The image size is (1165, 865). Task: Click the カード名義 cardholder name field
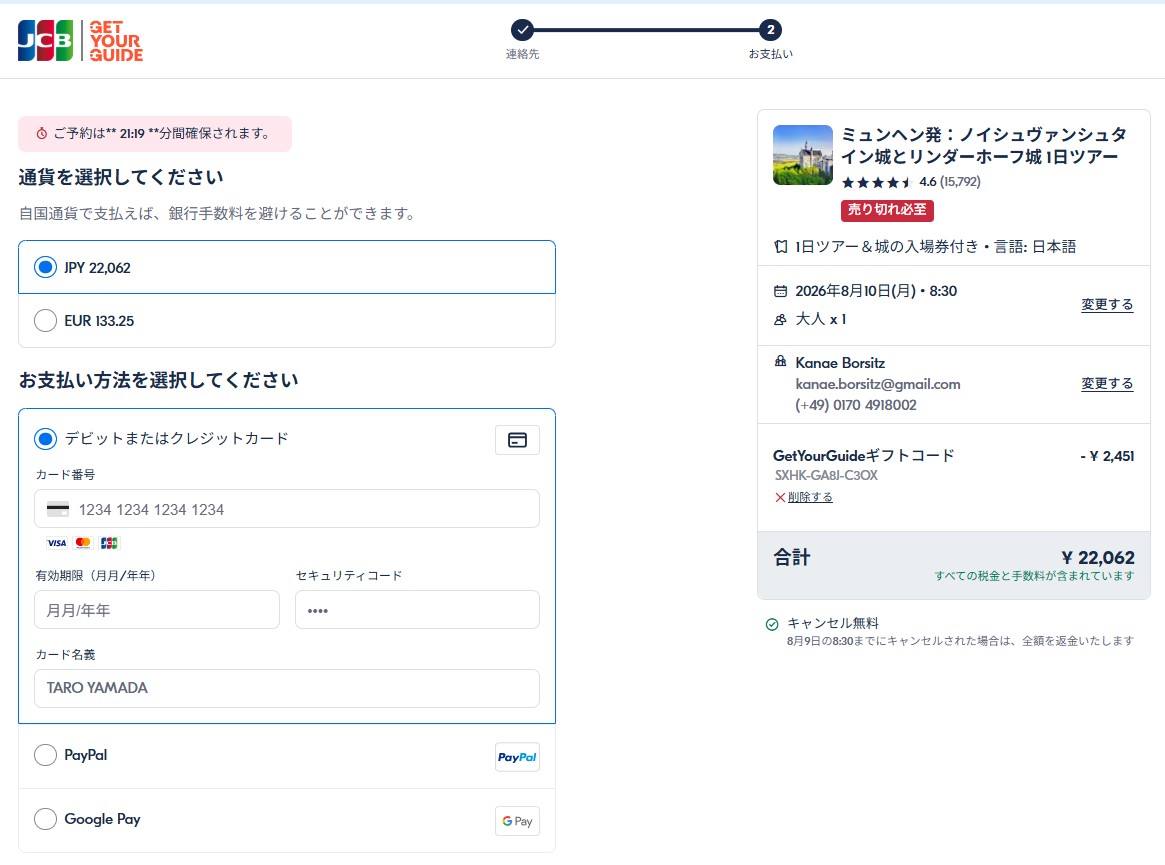287,688
